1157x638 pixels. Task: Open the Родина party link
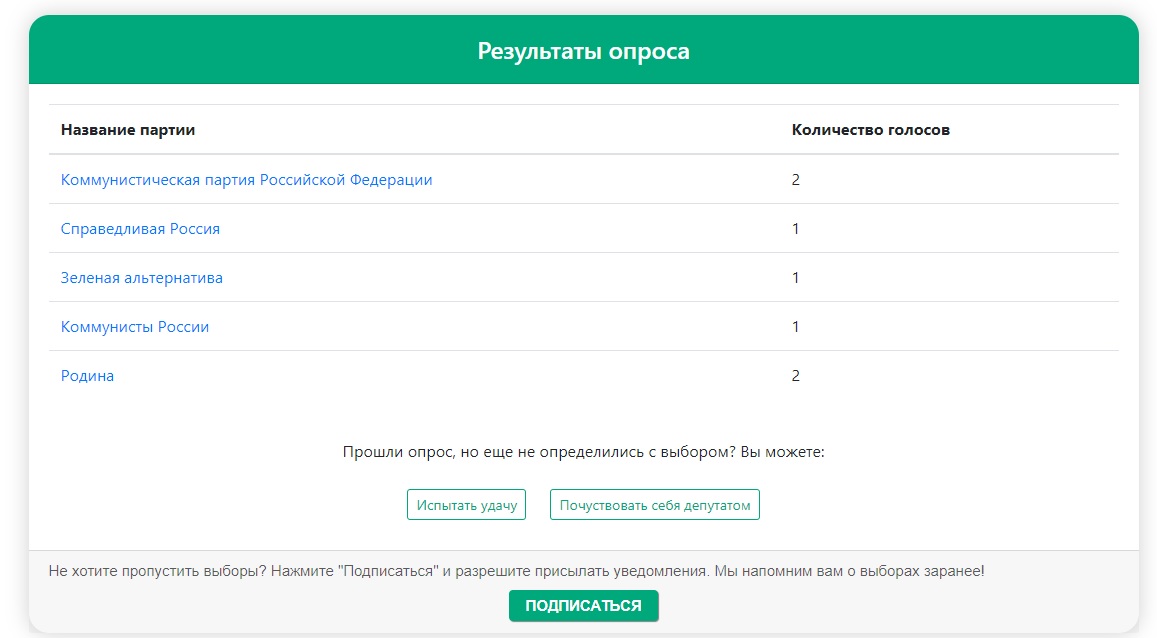[87, 376]
